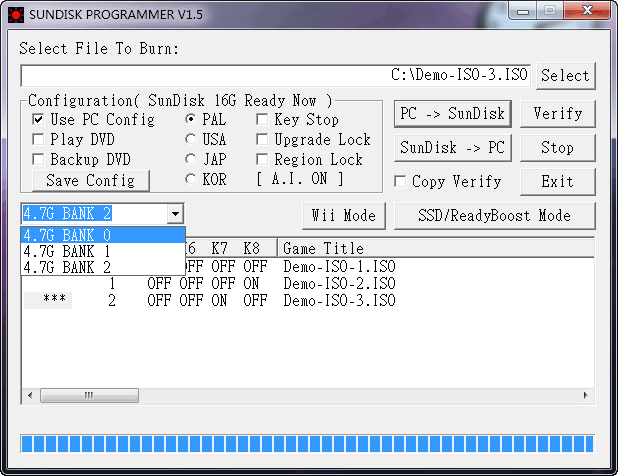618x476 pixels.
Task: Click the K8 column header
Action: (x=251, y=249)
